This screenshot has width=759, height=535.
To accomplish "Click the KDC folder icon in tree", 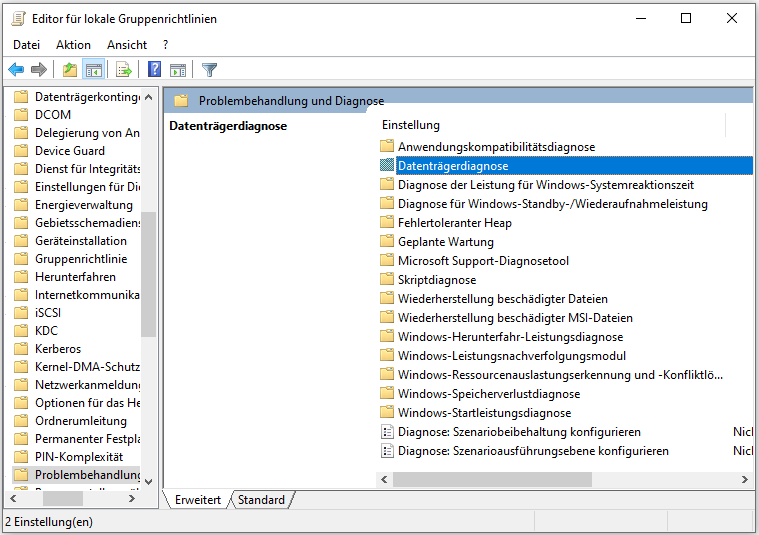I will [21, 331].
